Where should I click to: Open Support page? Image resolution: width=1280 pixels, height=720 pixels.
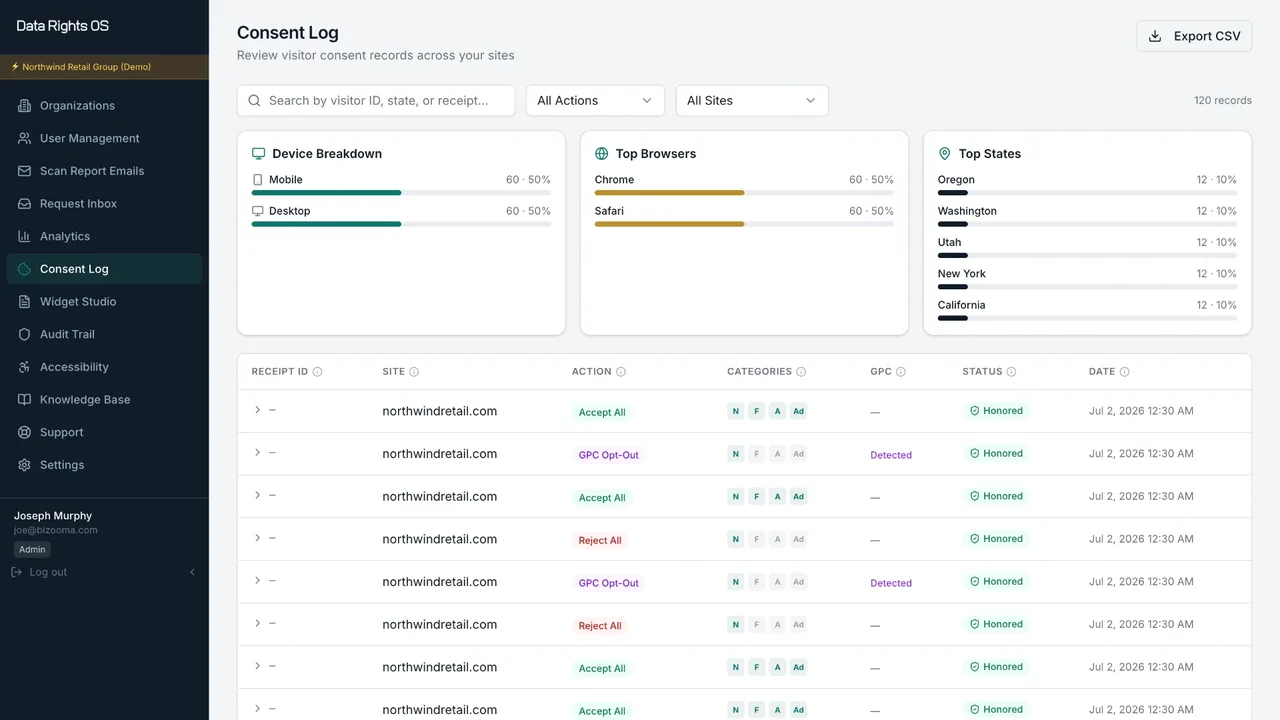click(x=104, y=432)
